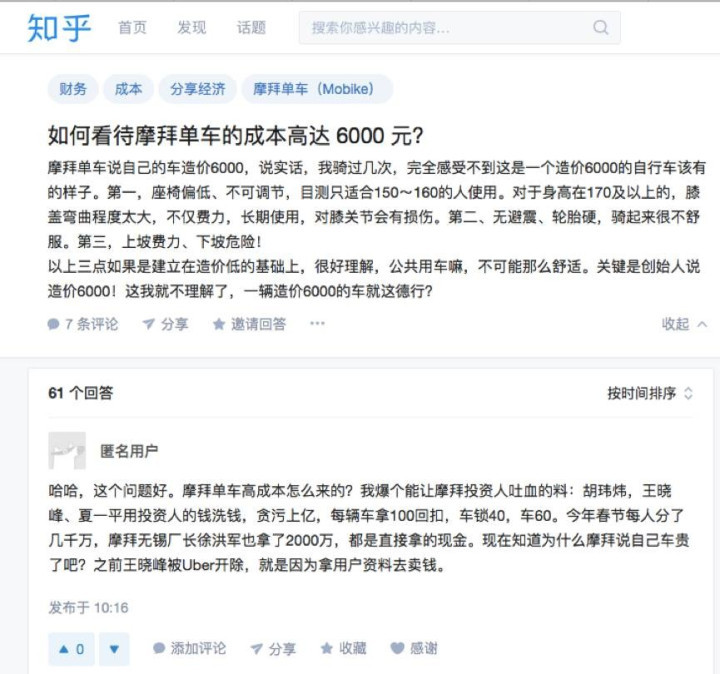
Task: Go to the 首页 tab
Action: pos(132,28)
